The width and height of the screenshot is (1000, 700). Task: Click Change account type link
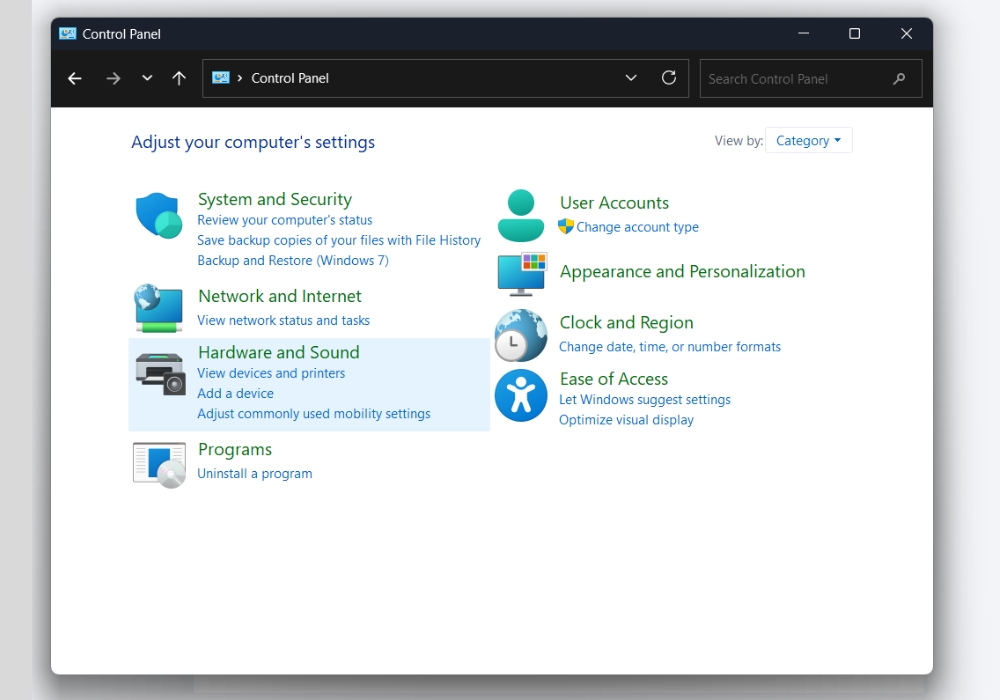(x=637, y=227)
